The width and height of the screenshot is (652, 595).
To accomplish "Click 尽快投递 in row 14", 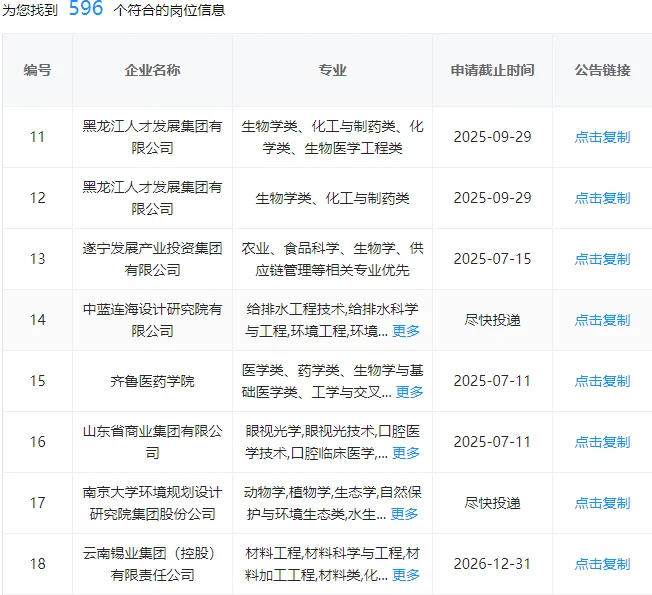I will (x=492, y=320).
